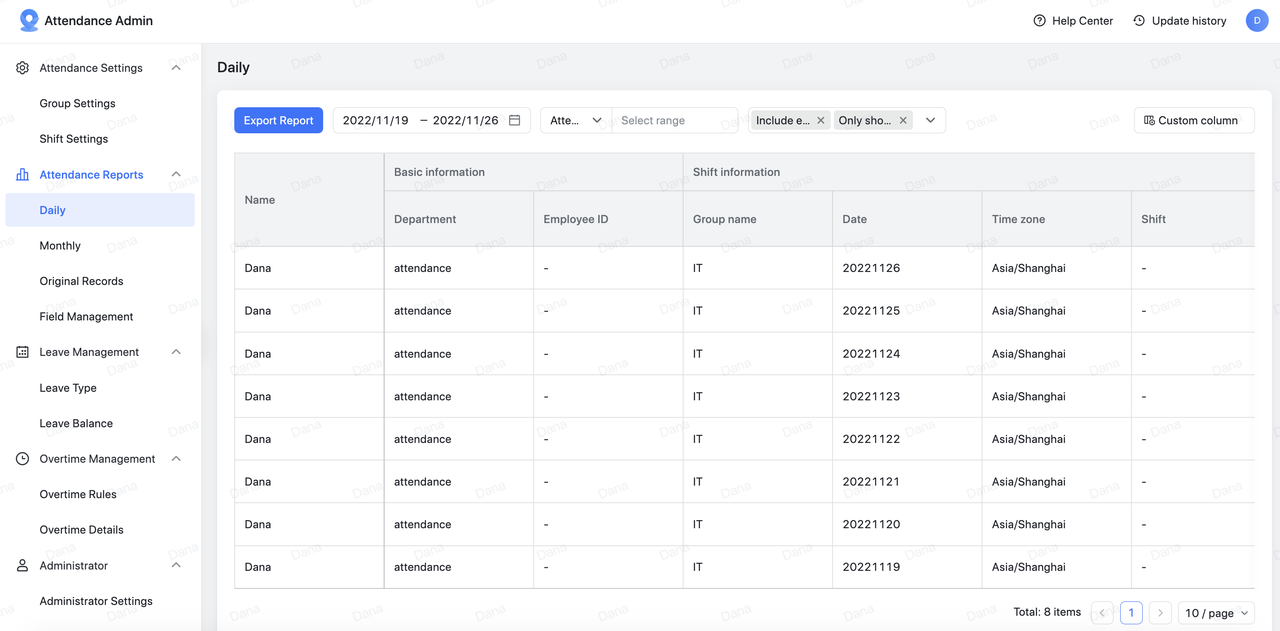Image resolution: width=1280 pixels, height=631 pixels.
Task: Expand the filter tags dropdown arrow
Action: pos(930,120)
